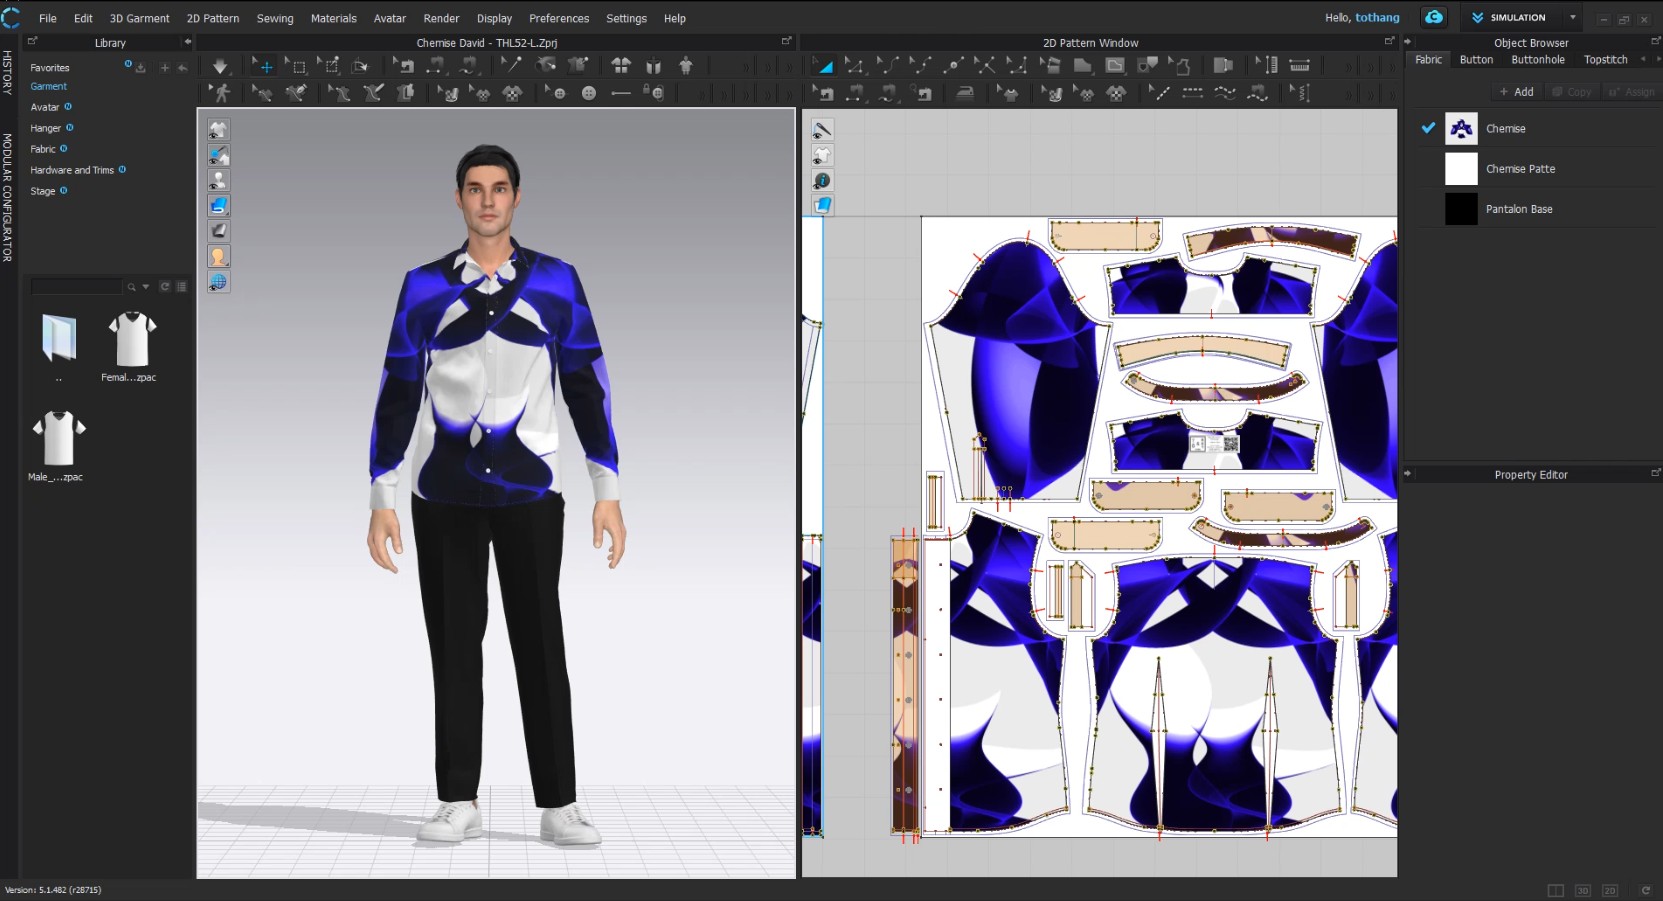The height and width of the screenshot is (901, 1663).
Task: Open the 3D Garment menu
Action: (x=139, y=18)
